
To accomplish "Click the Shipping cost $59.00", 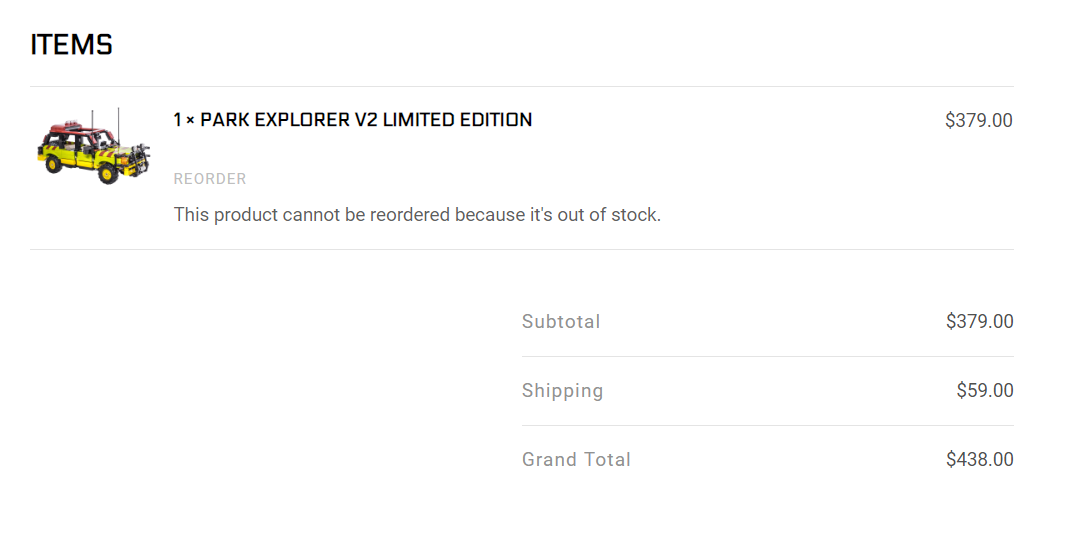I will tap(985, 391).
